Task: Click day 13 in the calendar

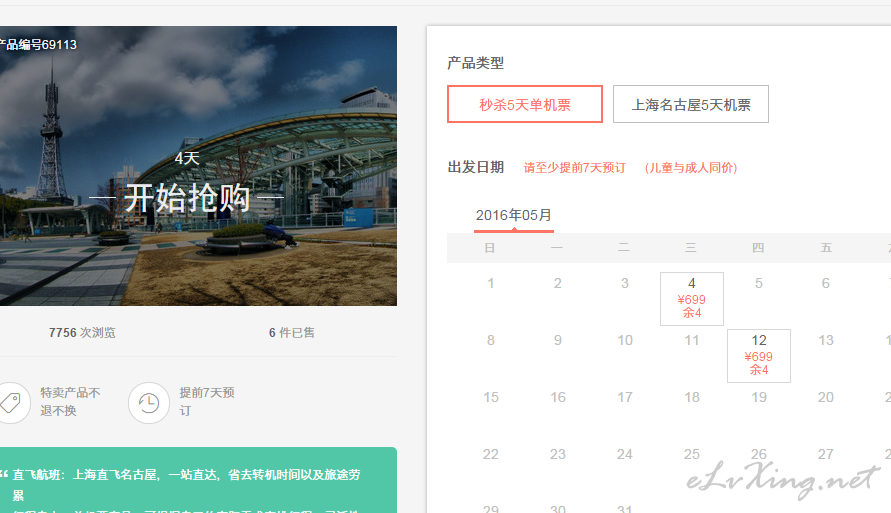Action: point(826,340)
